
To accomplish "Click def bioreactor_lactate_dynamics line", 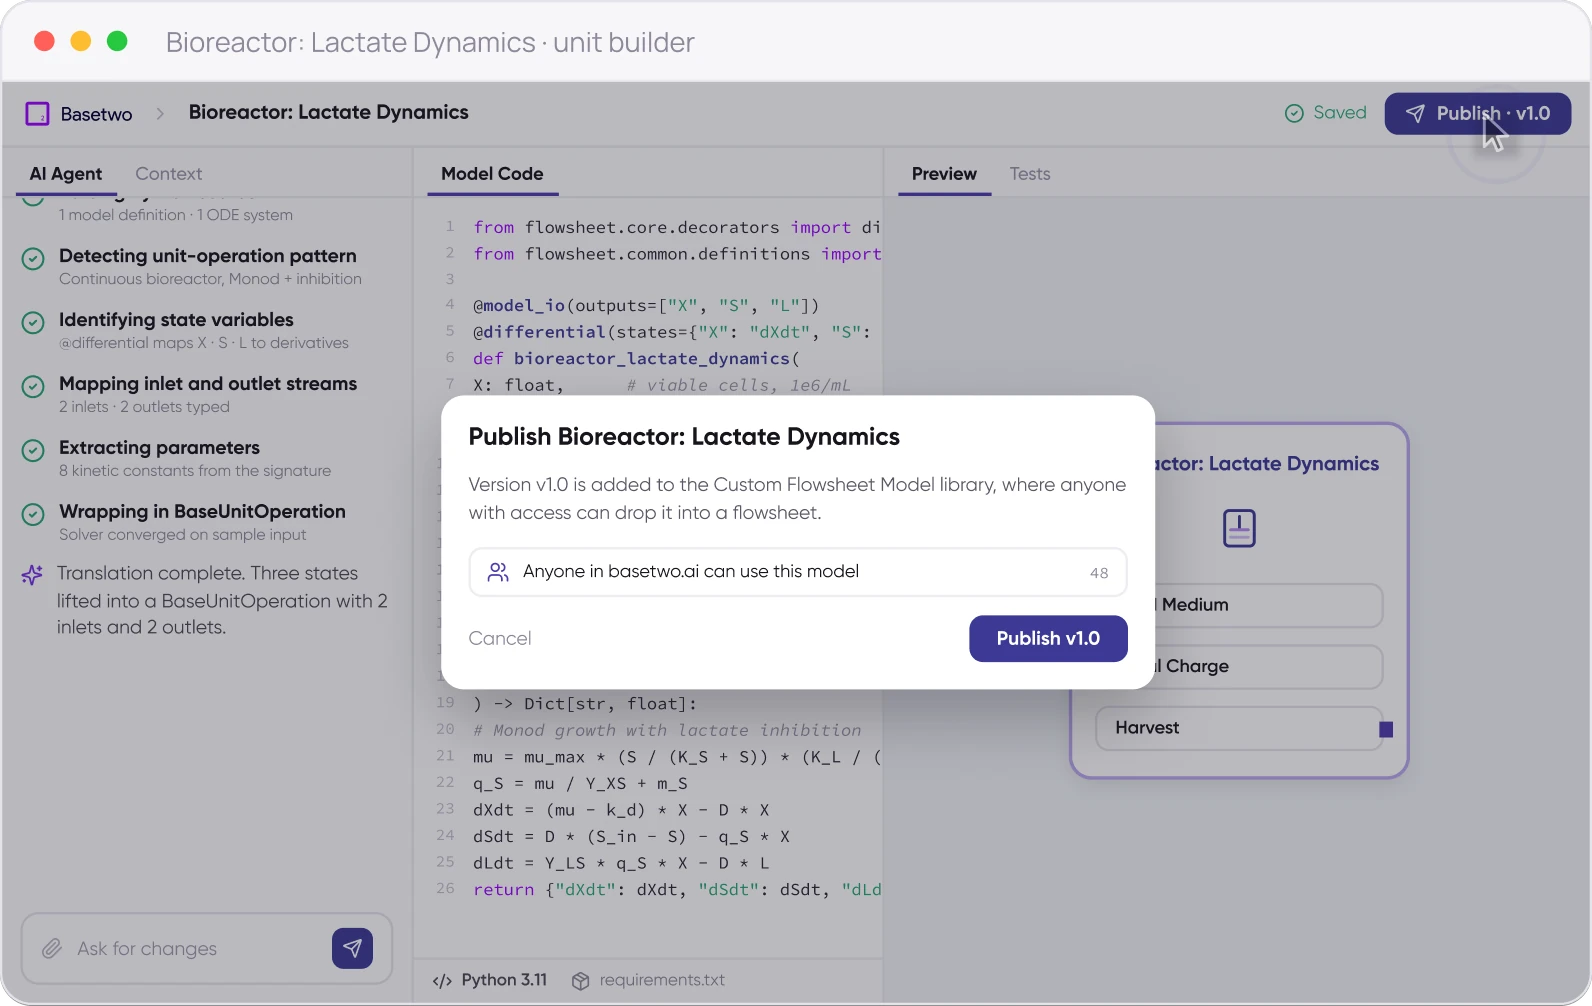I will click(636, 359).
